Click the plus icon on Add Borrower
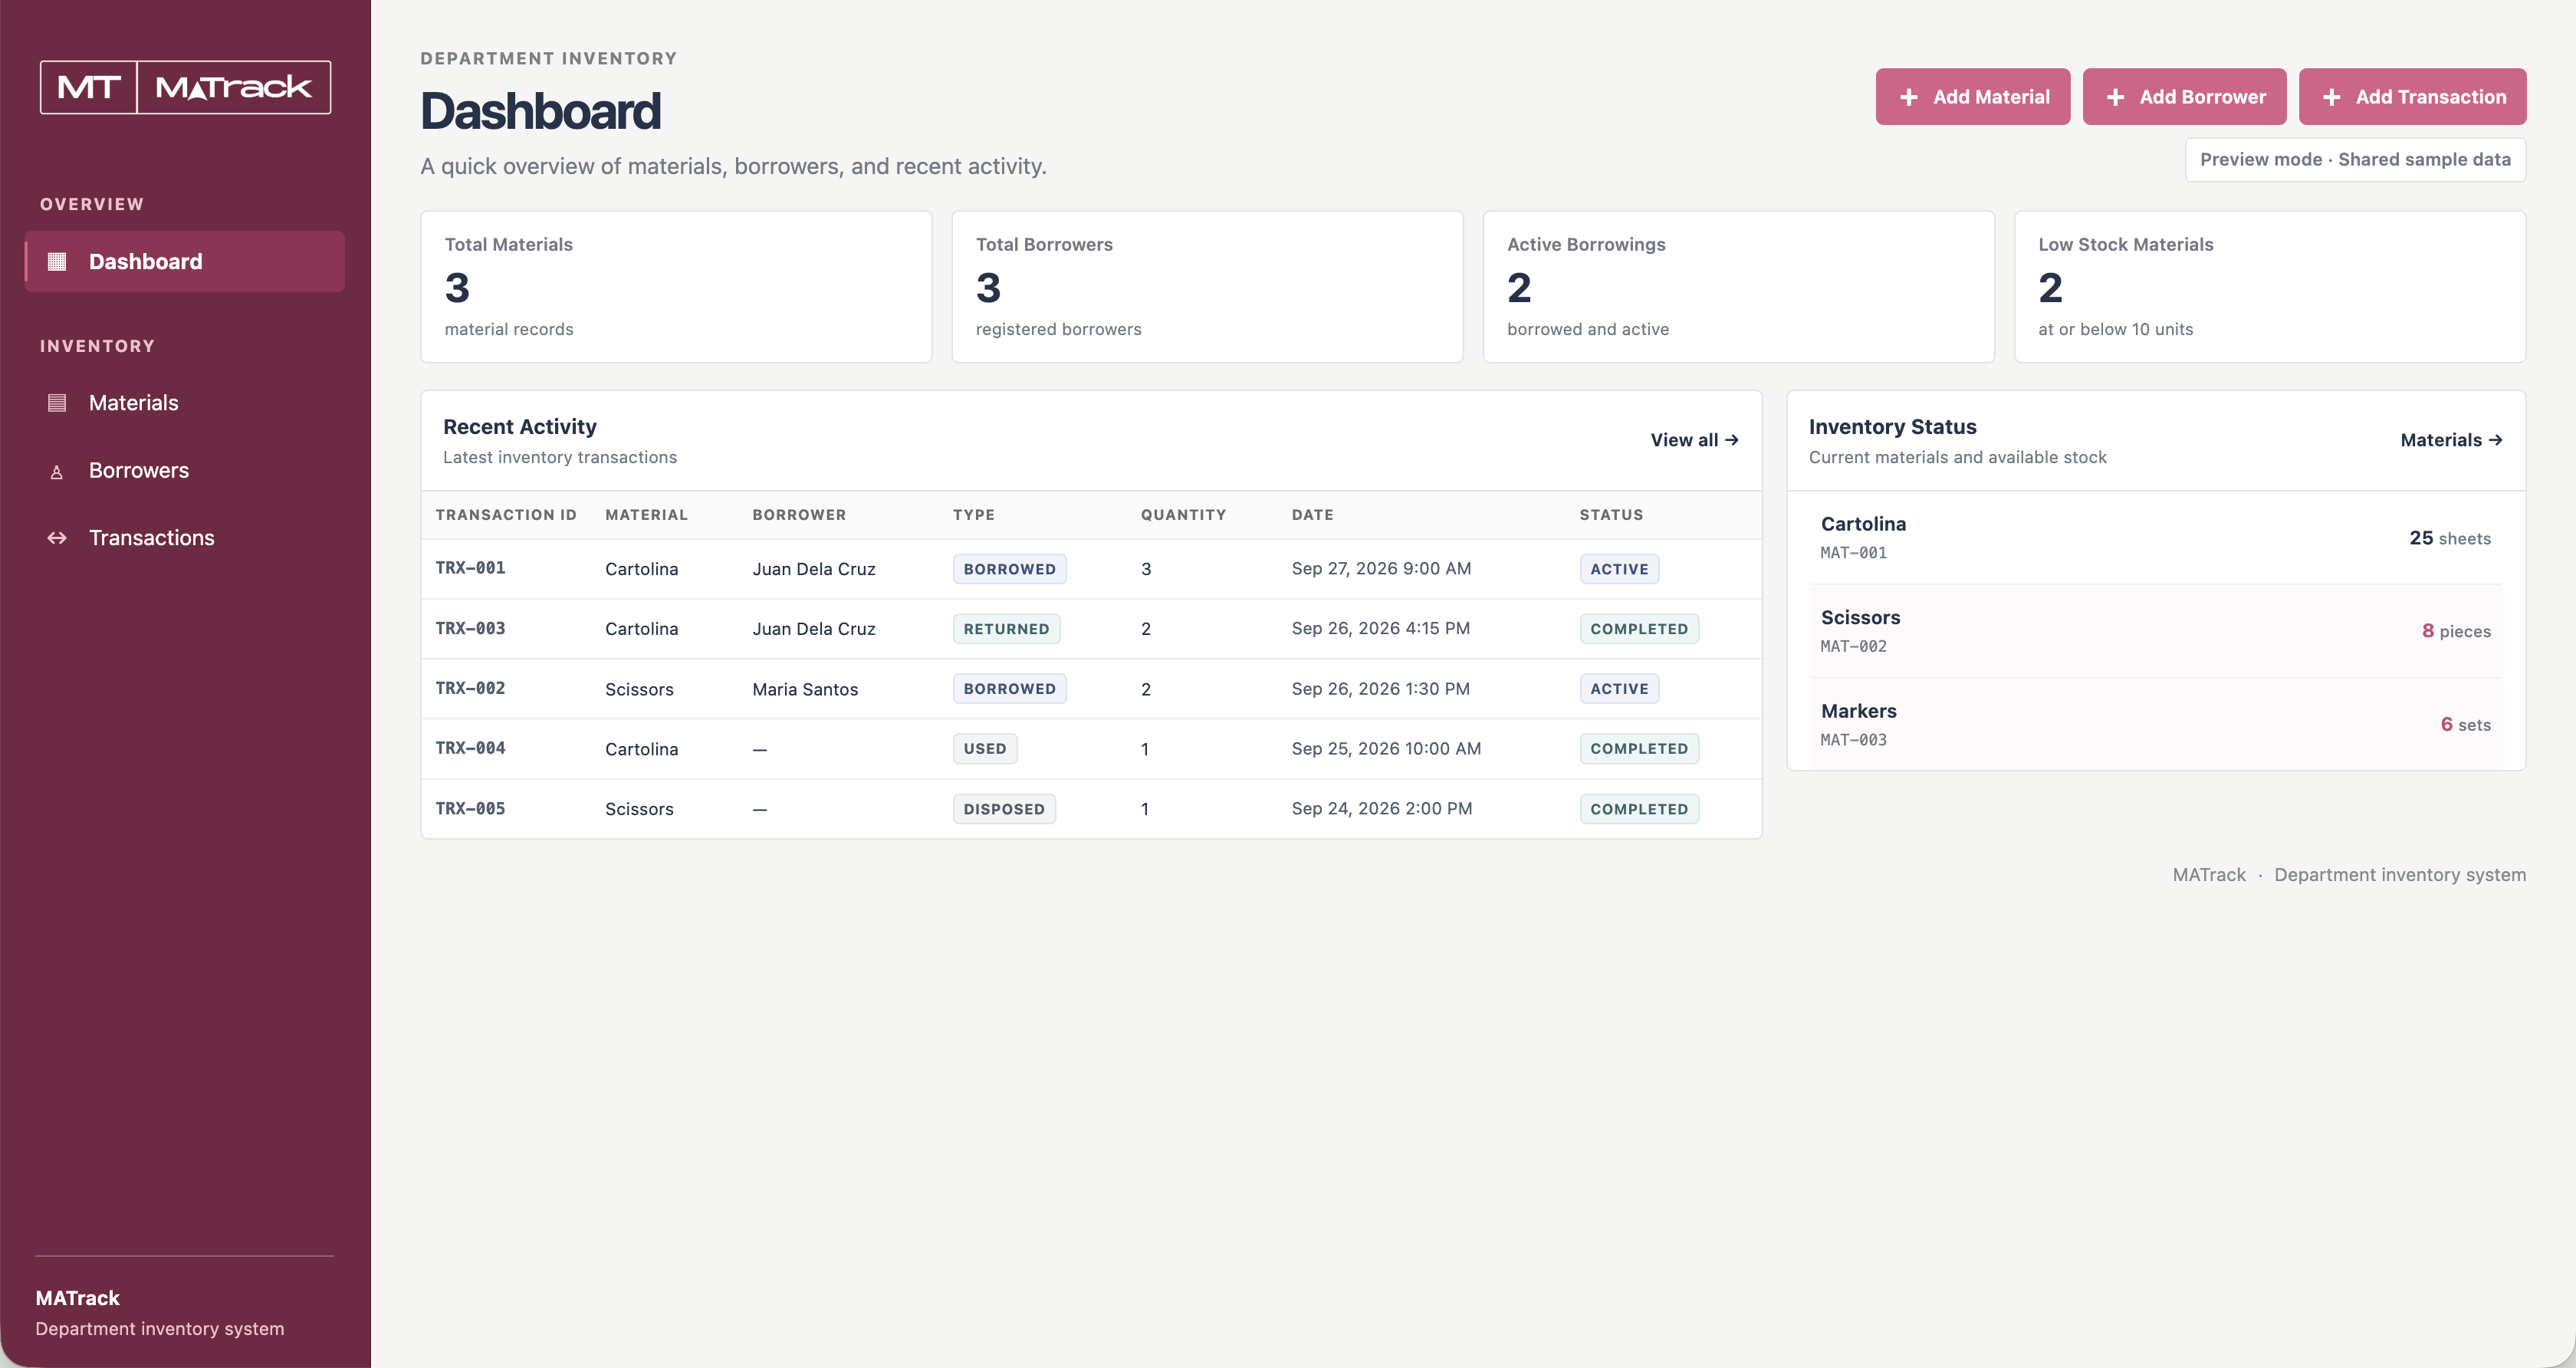This screenshot has height=1368, width=2576. tap(2115, 97)
